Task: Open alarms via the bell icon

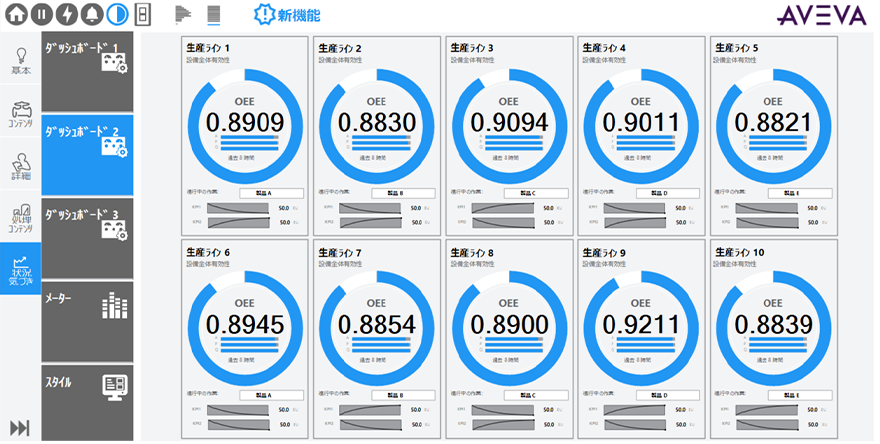Action: (91, 14)
